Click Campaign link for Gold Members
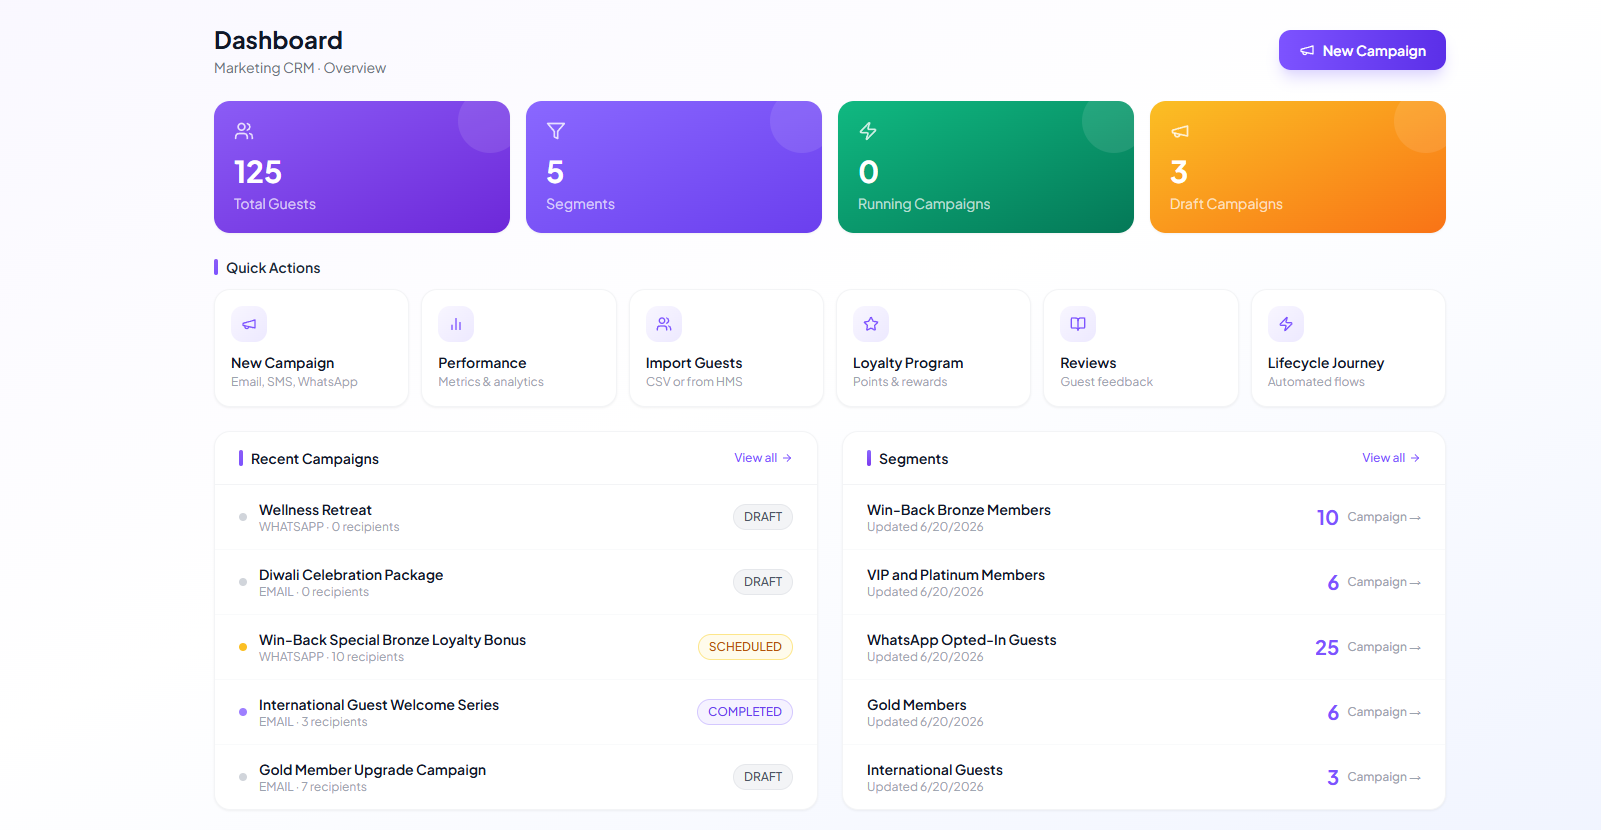Image resolution: width=1601 pixels, height=830 pixels. click(1384, 712)
